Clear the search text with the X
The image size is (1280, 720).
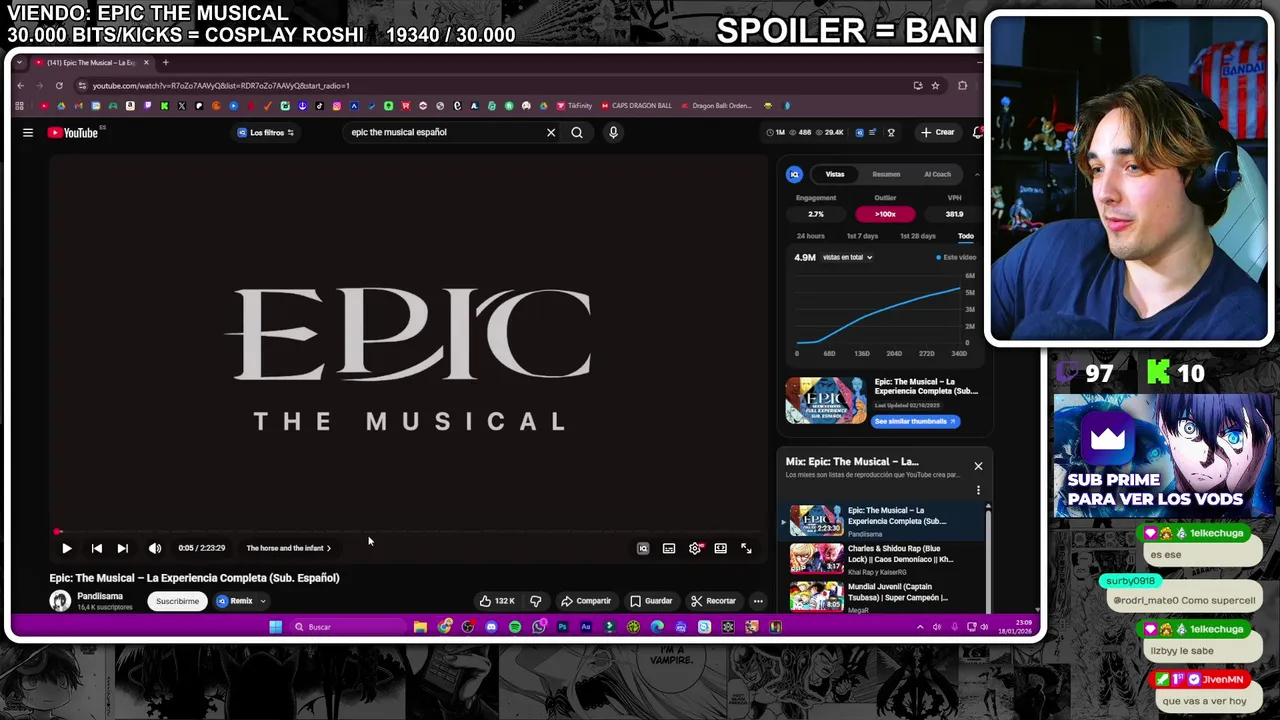(550, 132)
